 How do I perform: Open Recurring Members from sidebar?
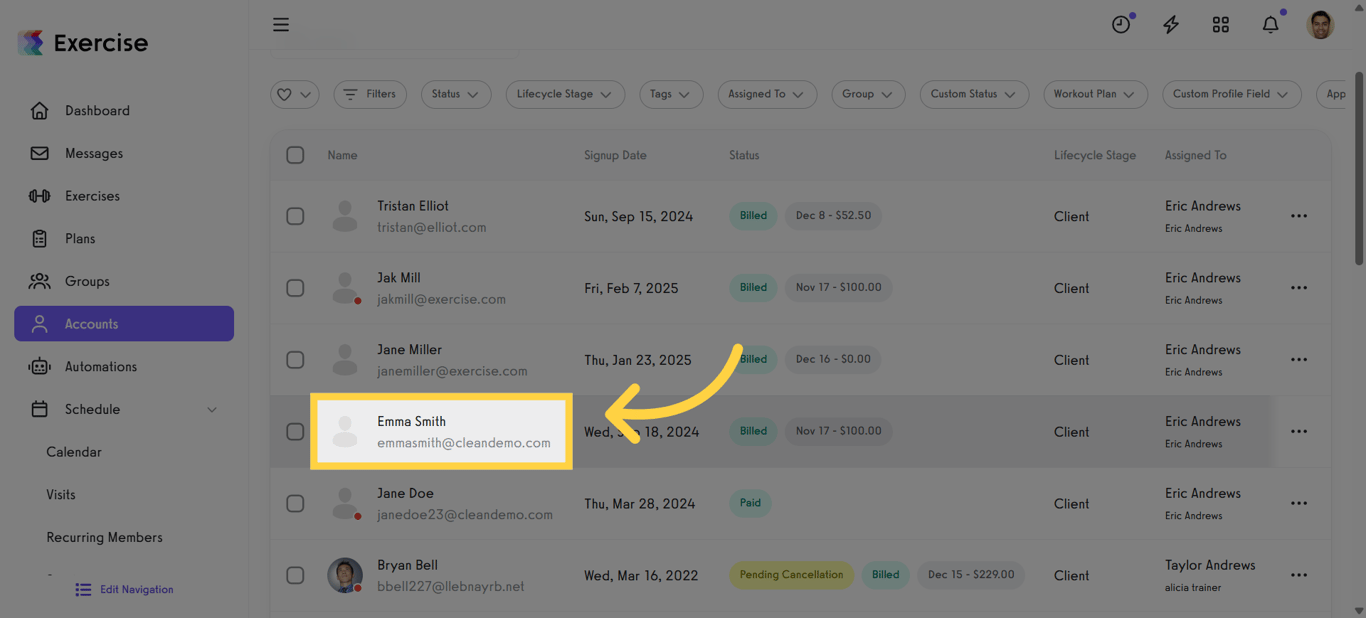(104, 537)
